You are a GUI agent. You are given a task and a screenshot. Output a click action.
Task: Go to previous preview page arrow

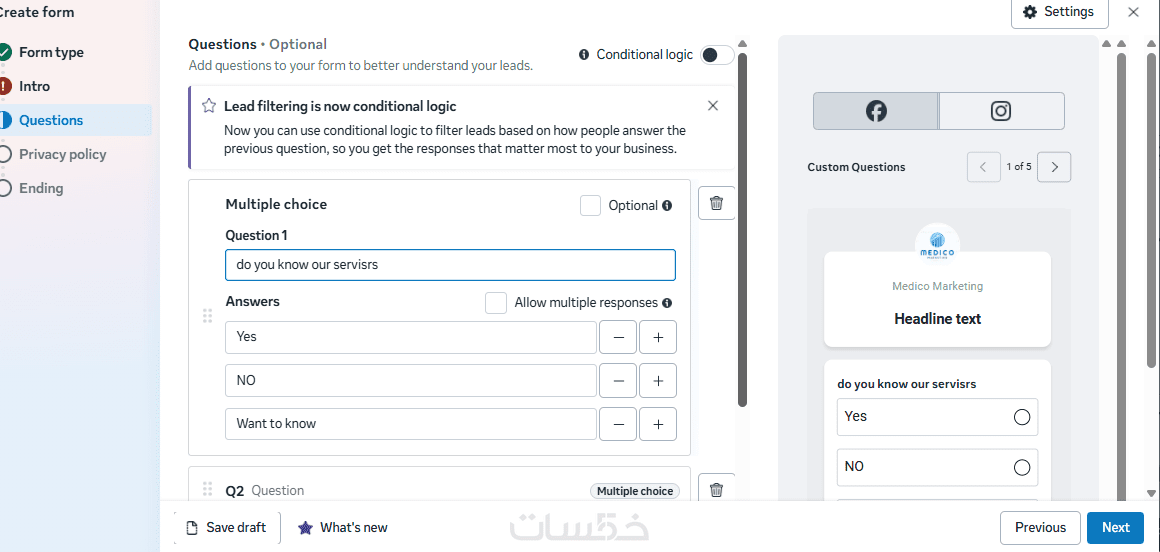click(983, 167)
